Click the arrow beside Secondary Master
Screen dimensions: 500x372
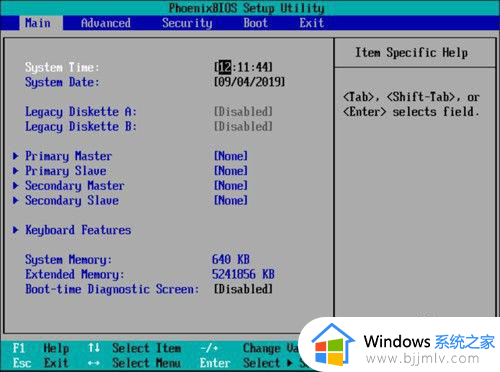15,186
